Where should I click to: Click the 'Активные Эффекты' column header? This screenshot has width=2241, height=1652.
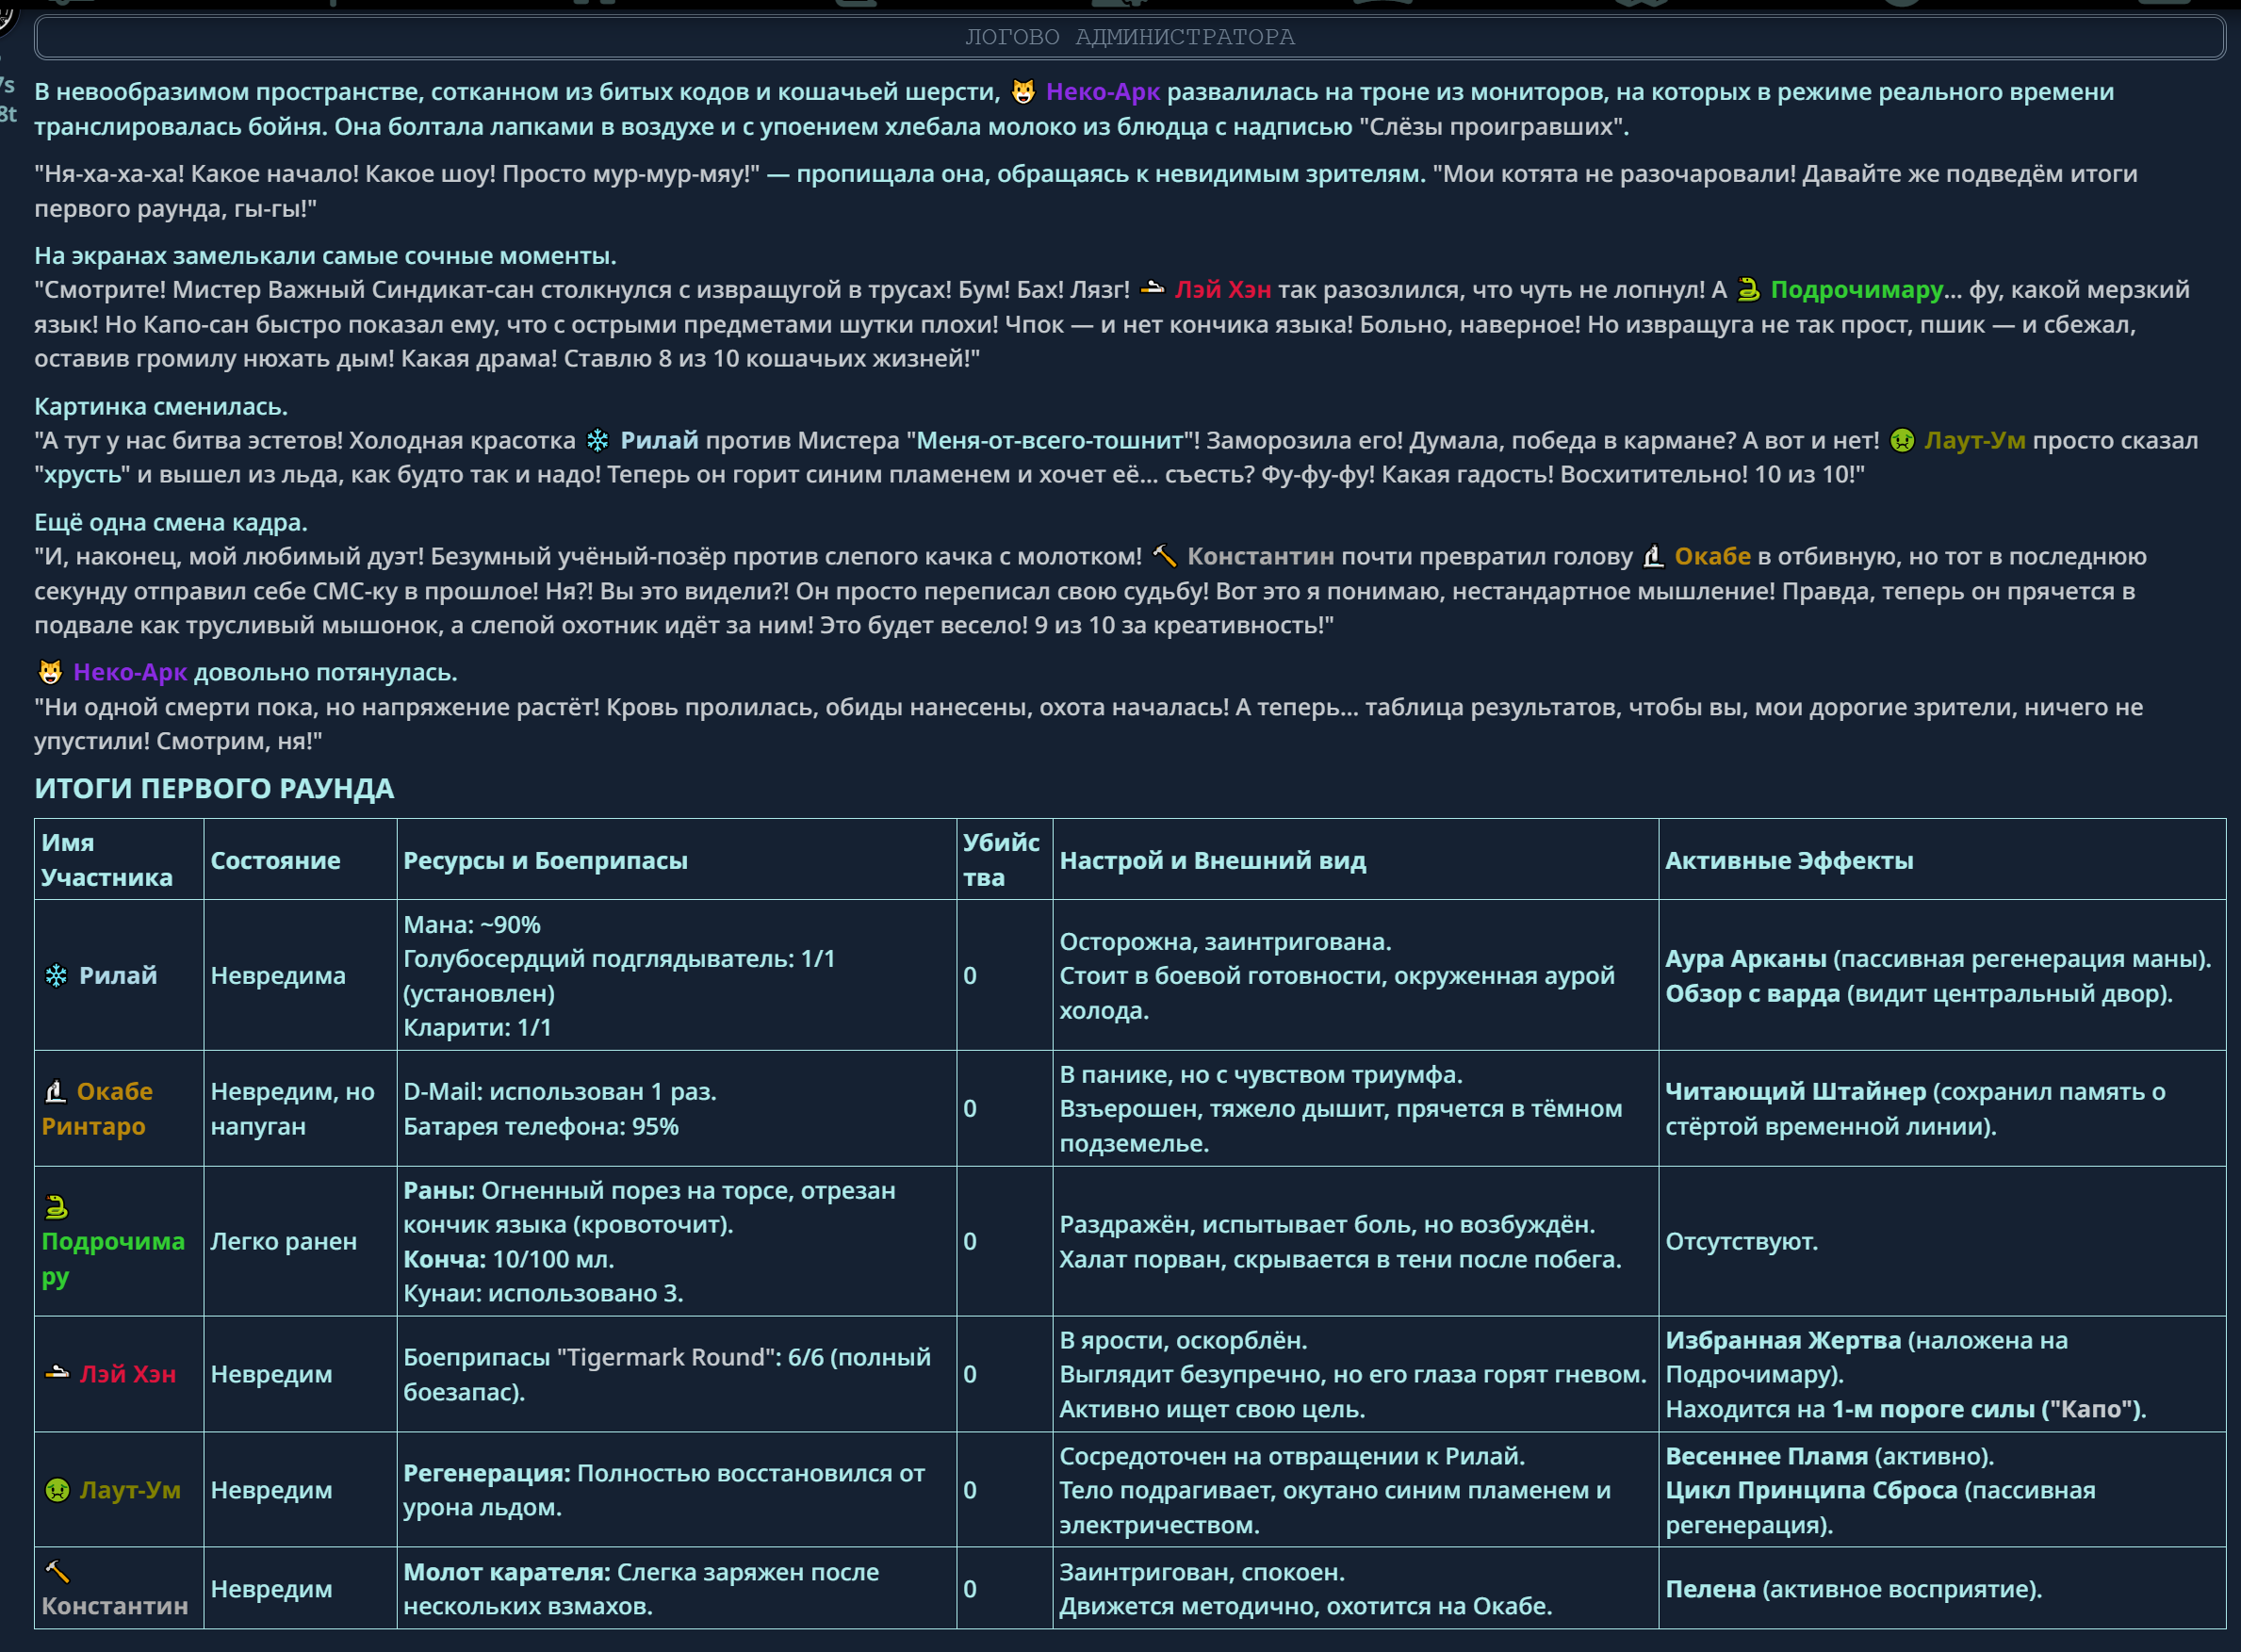1788,861
